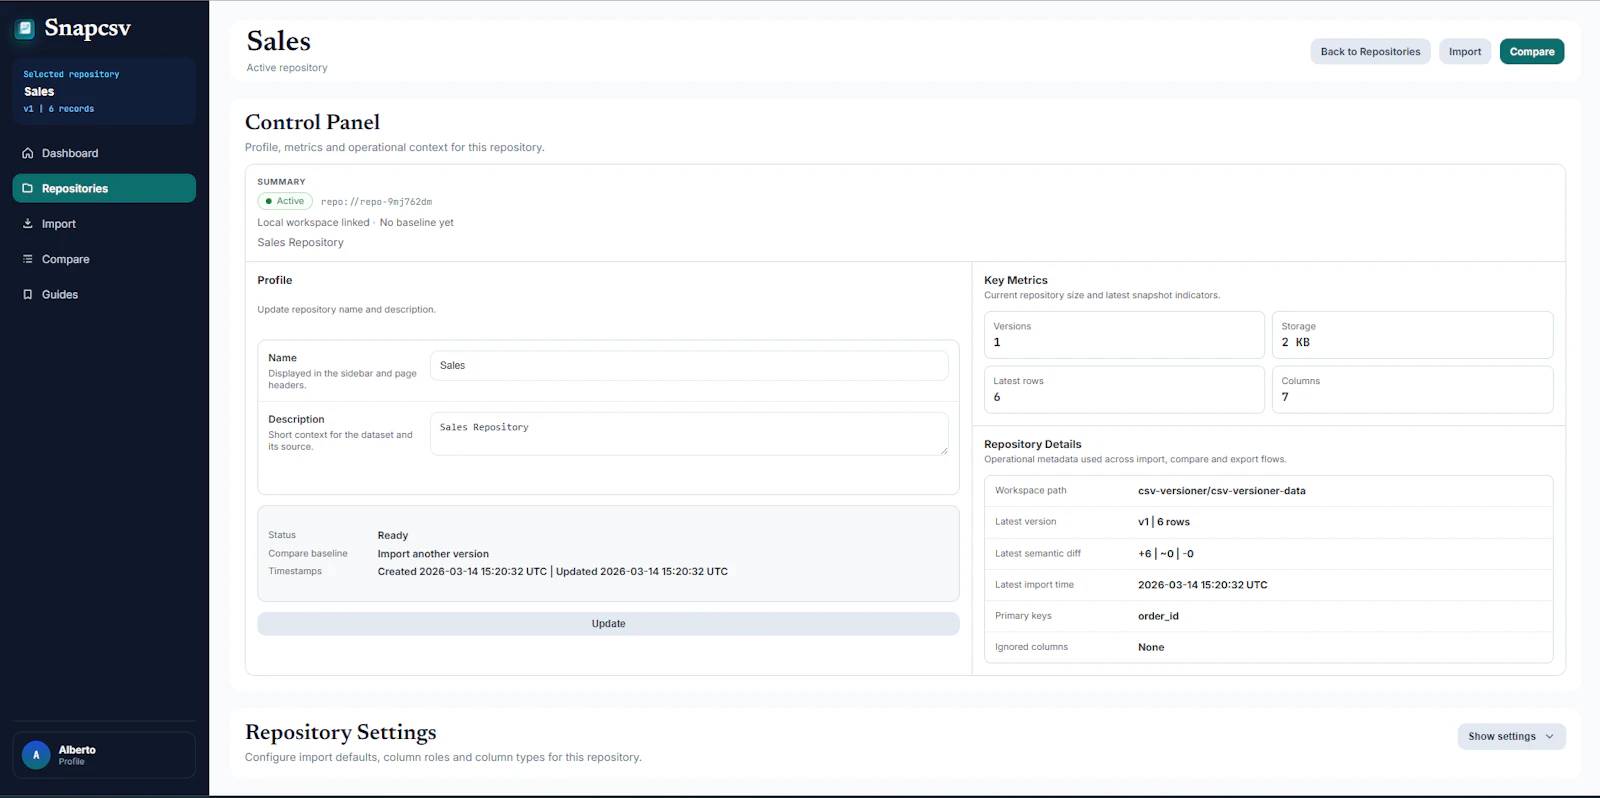Click the Name input field containing Sales
The height and width of the screenshot is (798, 1600).
tap(689, 366)
